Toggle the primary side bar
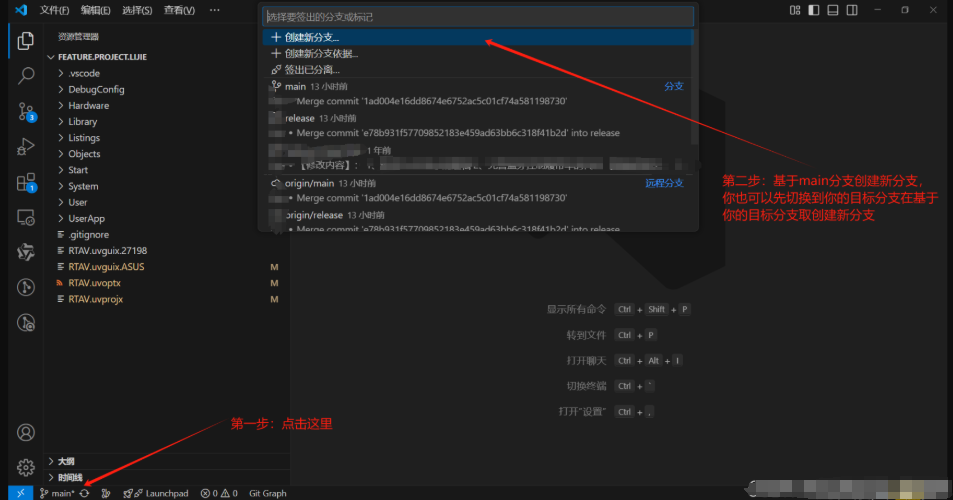The image size is (953, 500). pyautogui.click(x=814, y=10)
